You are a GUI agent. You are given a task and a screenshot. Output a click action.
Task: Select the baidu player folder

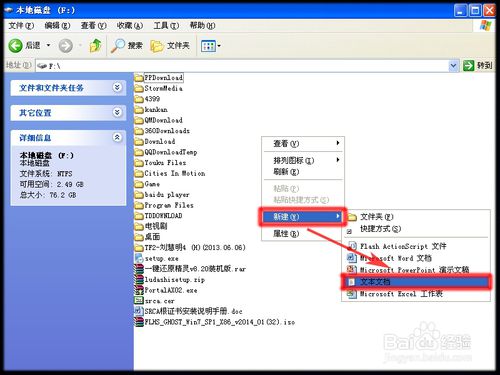coord(162,194)
